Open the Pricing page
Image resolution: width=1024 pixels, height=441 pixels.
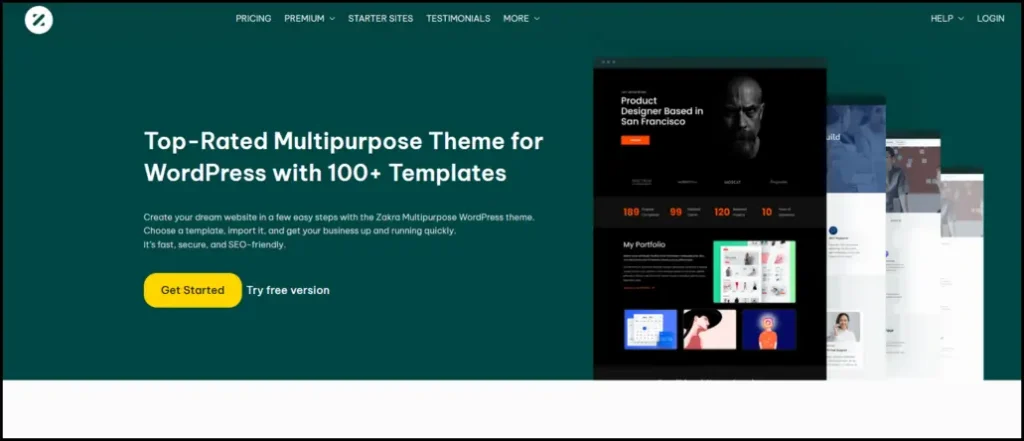(x=253, y=18)
